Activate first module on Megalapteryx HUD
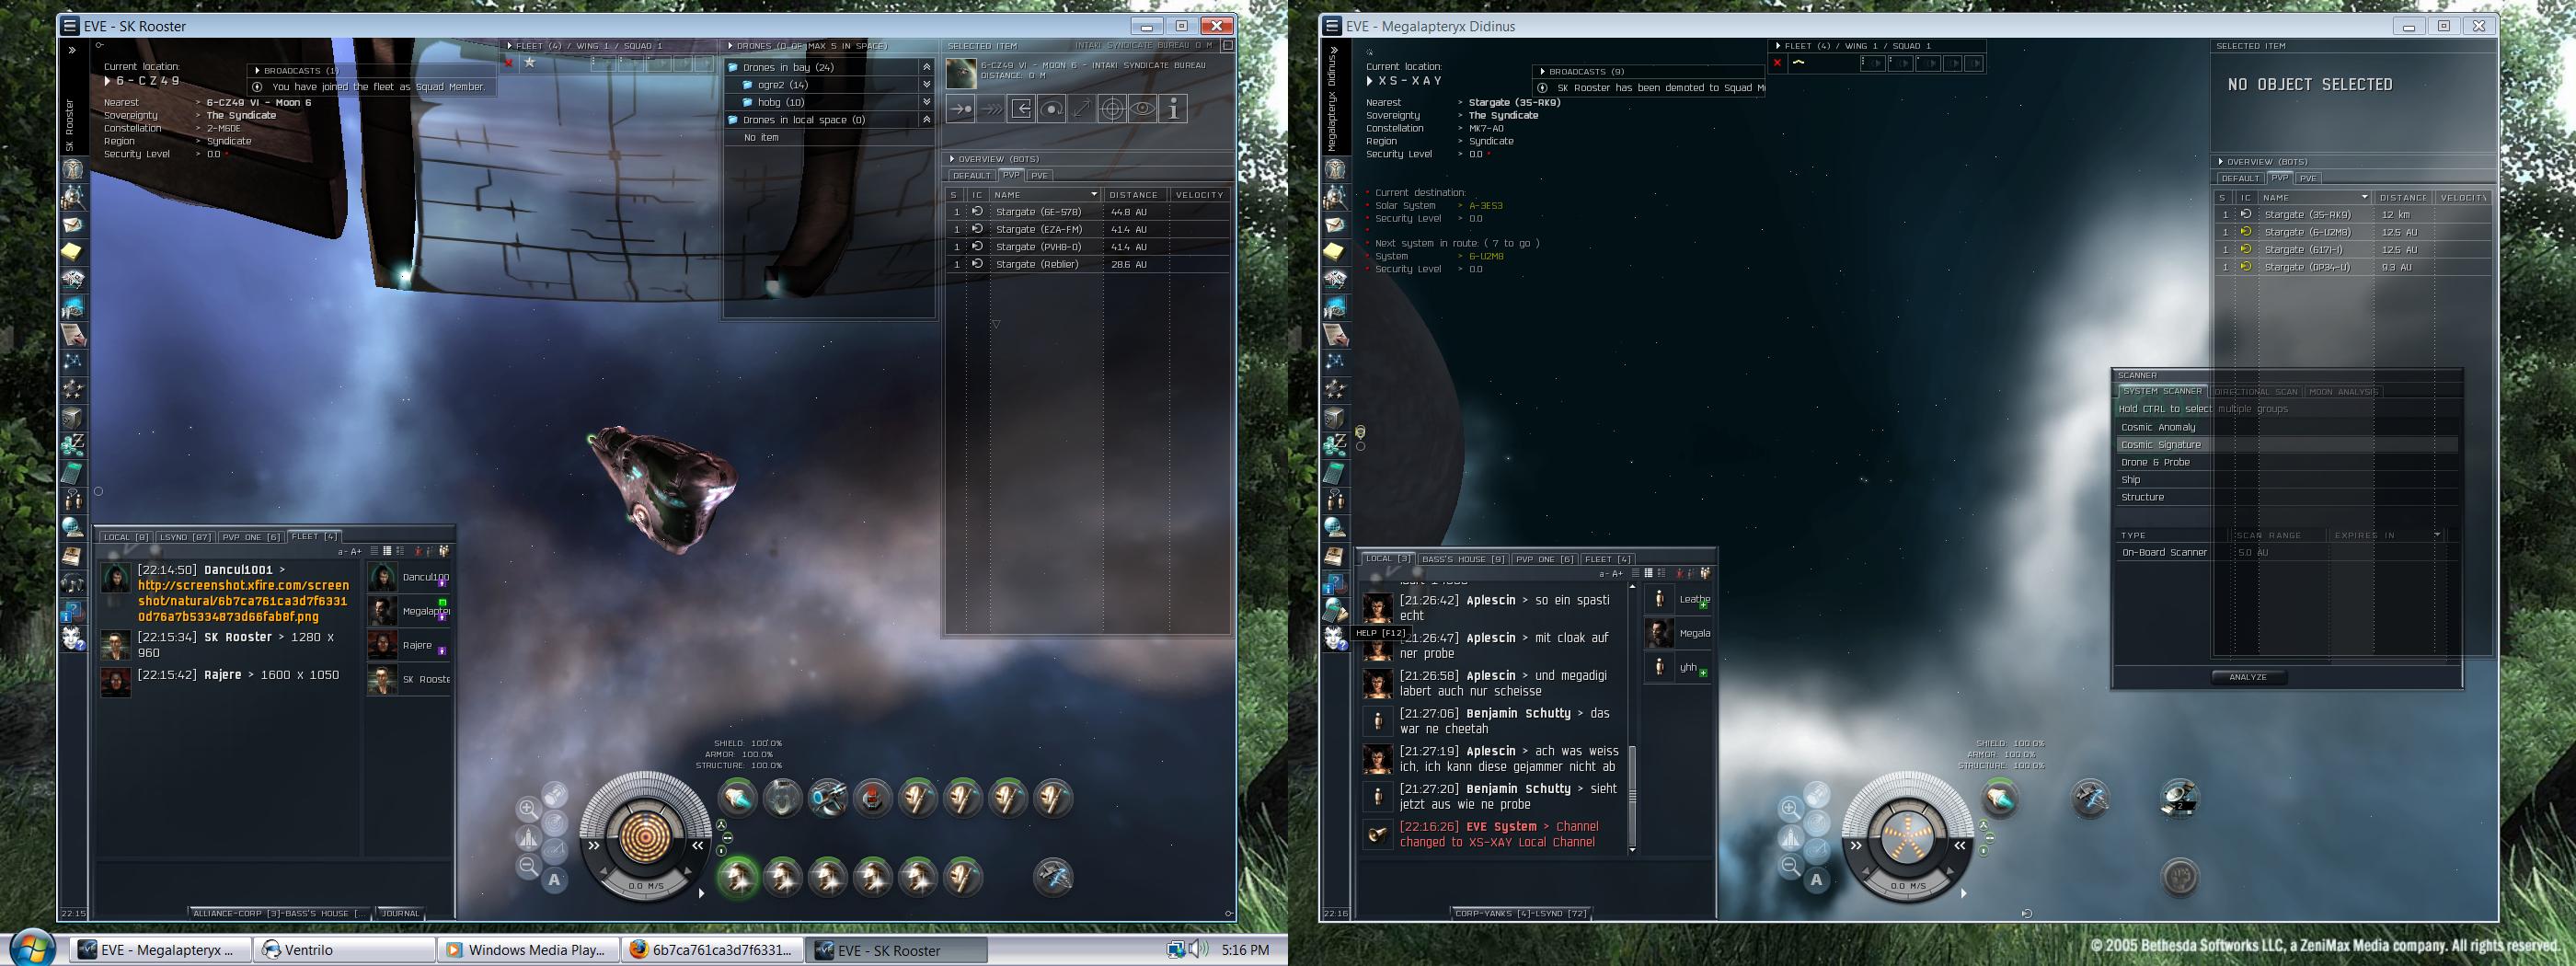This screenshot has height=966, width=2576. coord(2000,798)
